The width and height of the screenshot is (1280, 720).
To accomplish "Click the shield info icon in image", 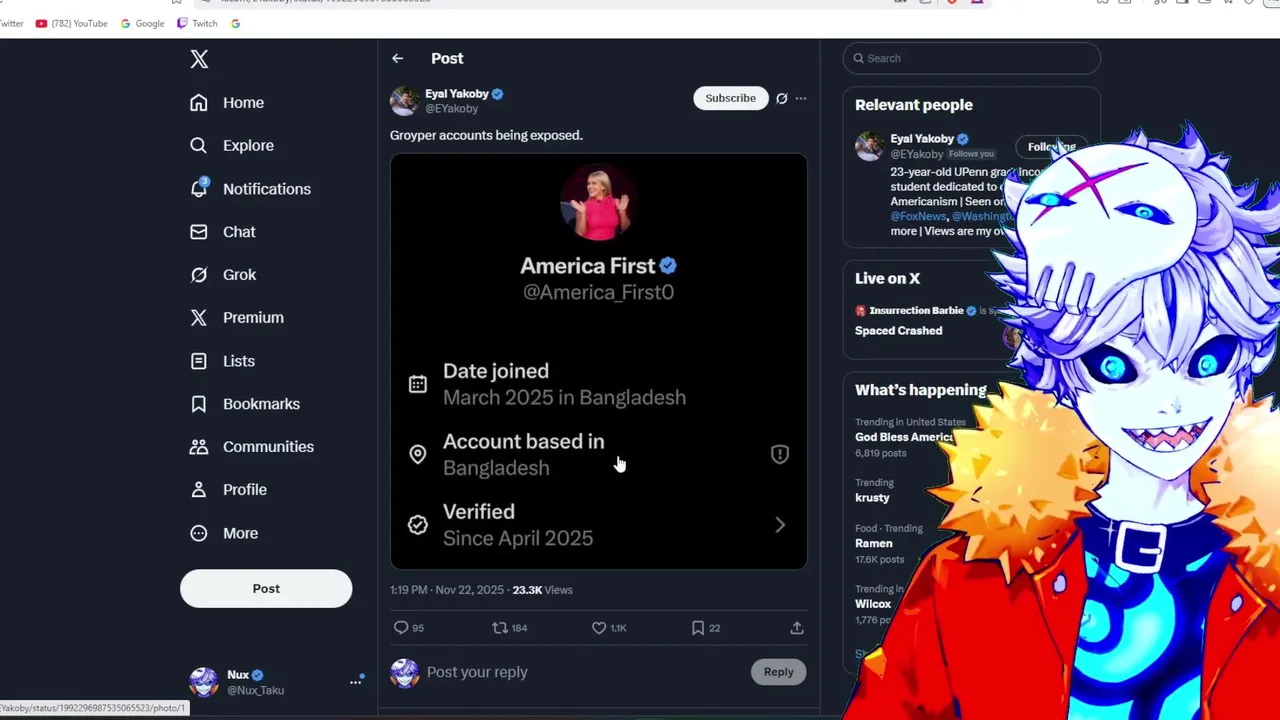I will (780, 455).
